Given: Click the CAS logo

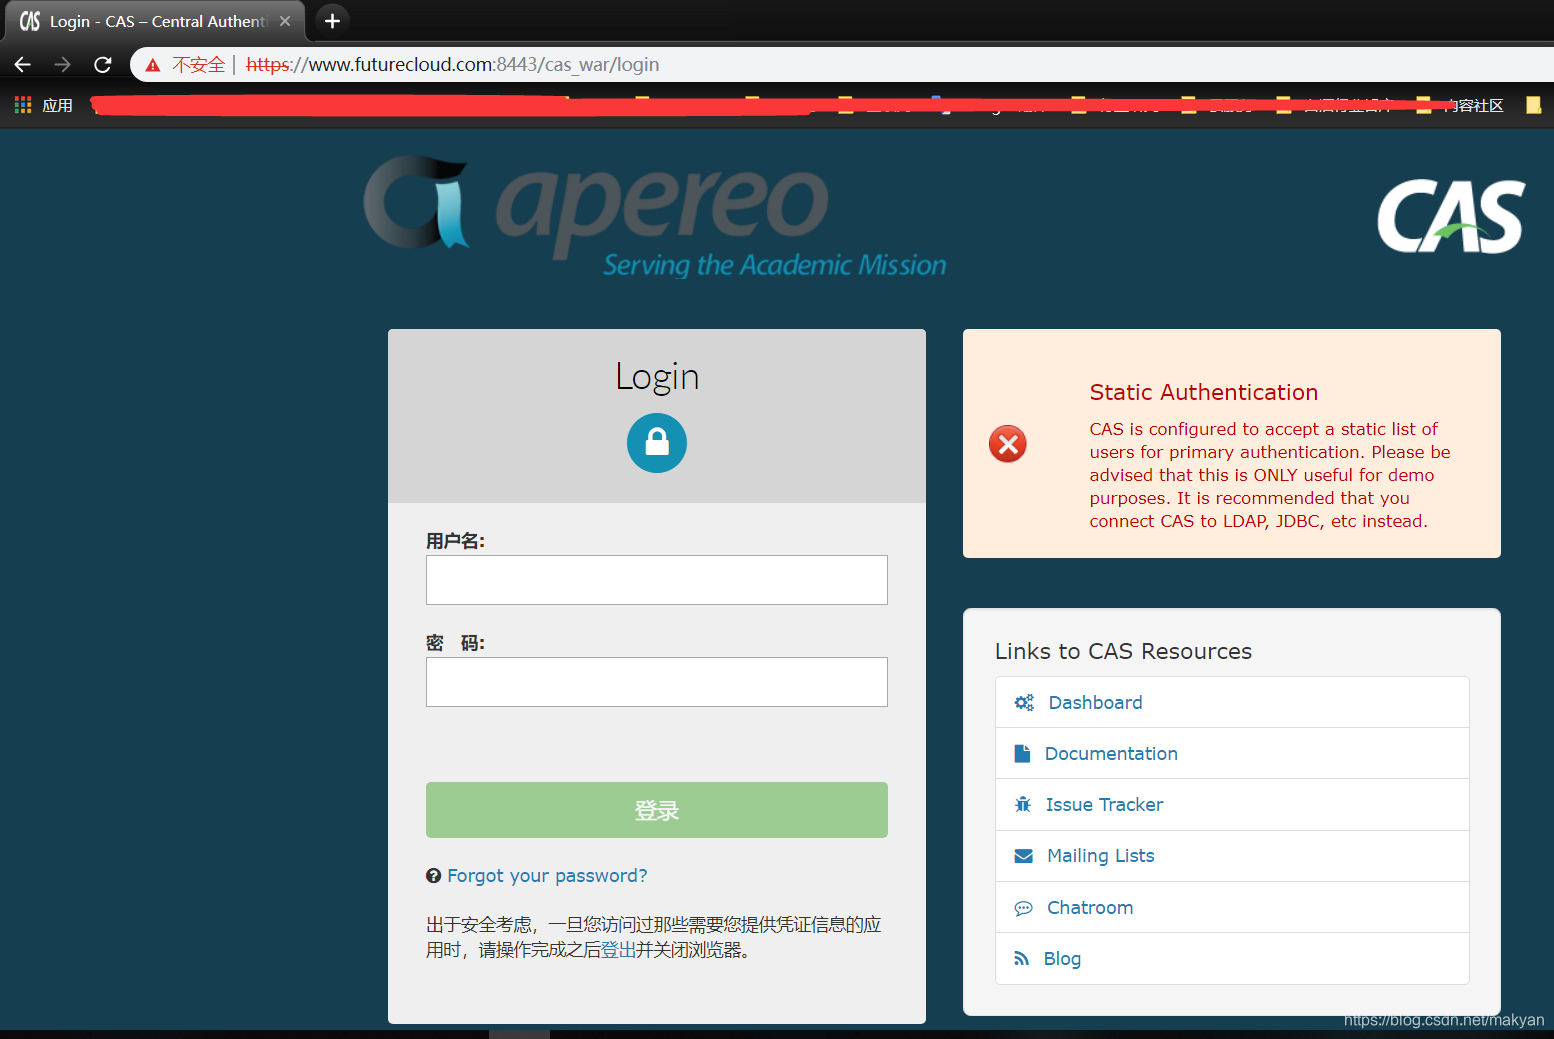Looking at the screenshot, I should 1451,216.
